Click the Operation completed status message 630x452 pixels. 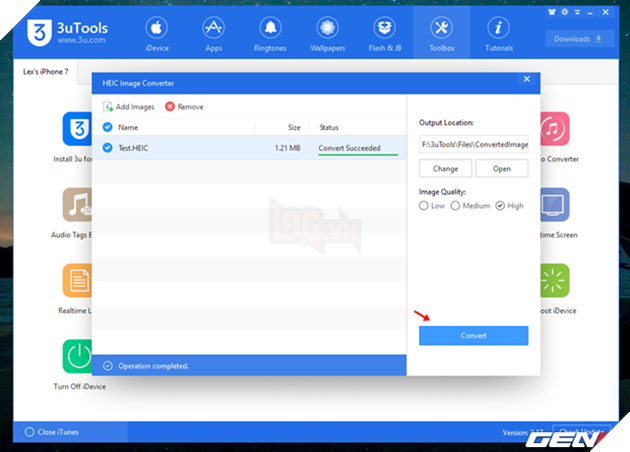point(153,366)
